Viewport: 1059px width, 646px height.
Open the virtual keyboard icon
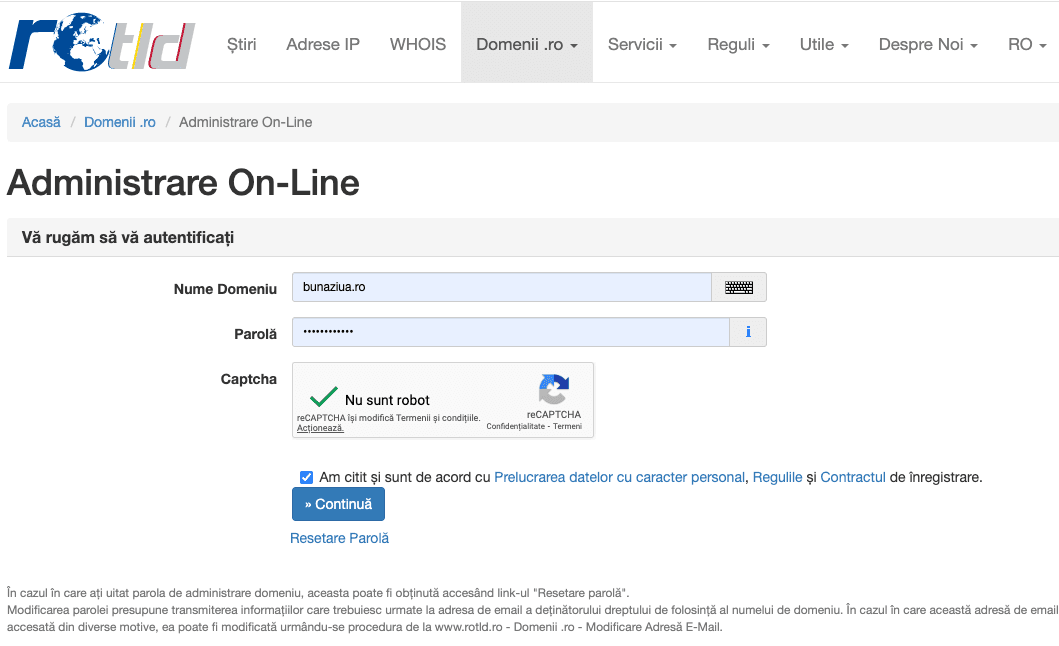pos(738,288)
